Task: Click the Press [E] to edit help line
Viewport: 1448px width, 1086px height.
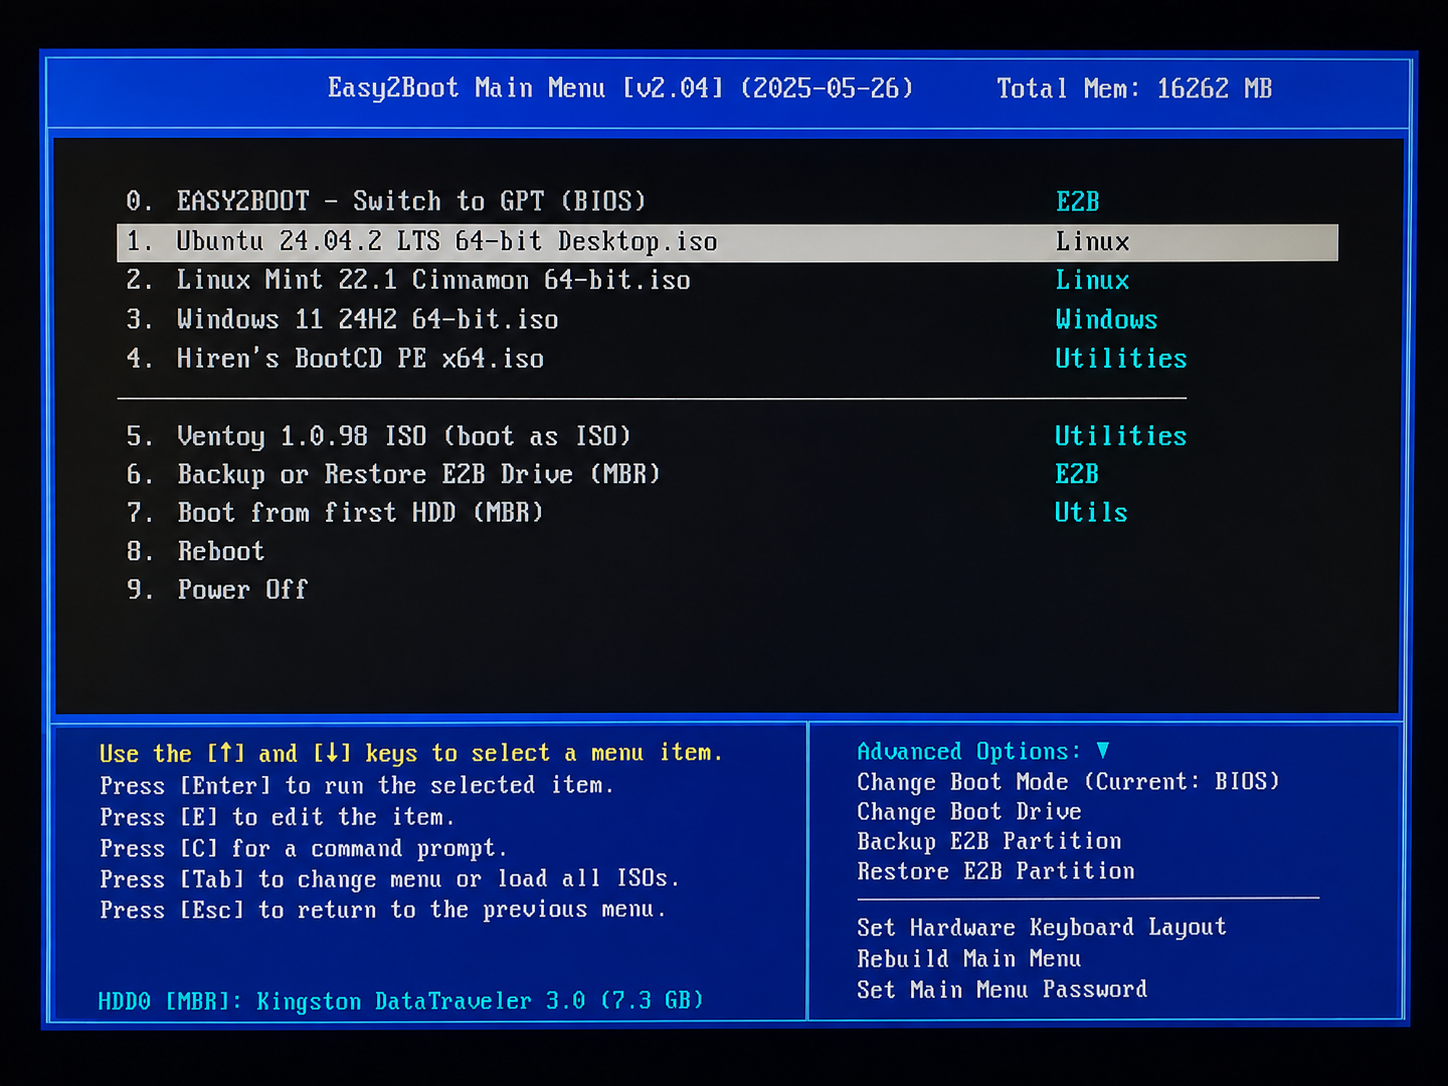Action: (277, 817)
